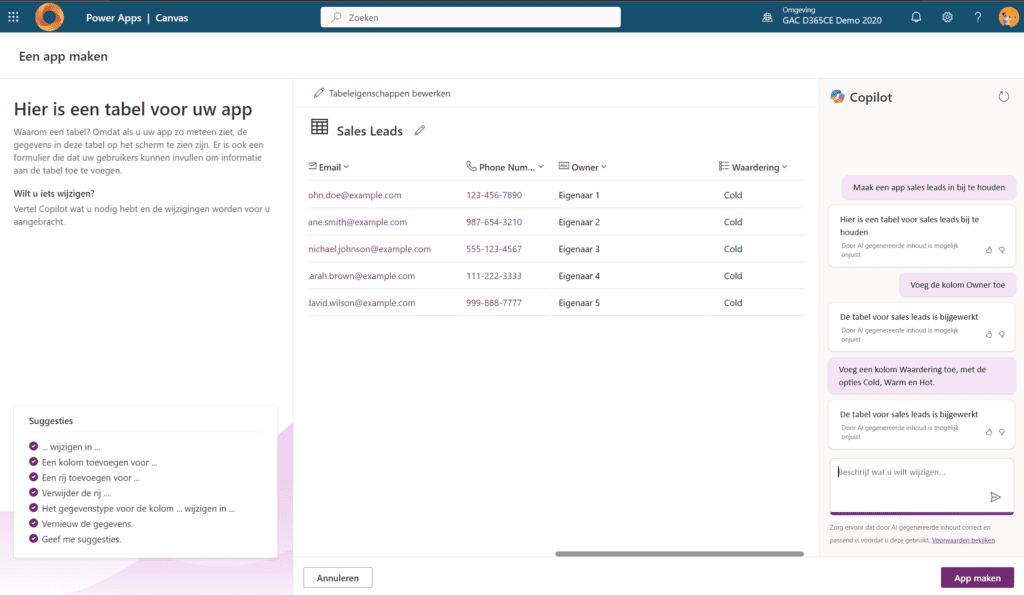
Task: Expand the Waardering column dropdown
Action: click(784, 167)
